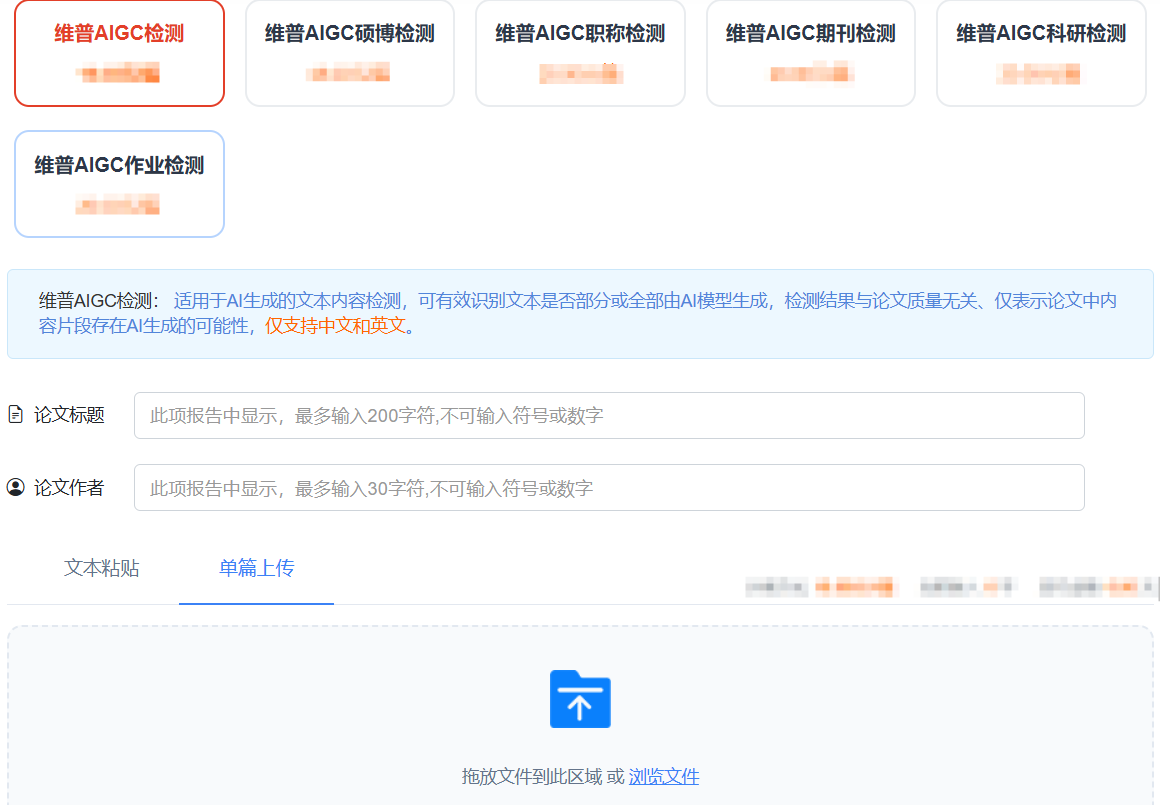Choose the 维普AIGC硕博检测 card
Screen dimensions: 1160x805
coord(350,53)
